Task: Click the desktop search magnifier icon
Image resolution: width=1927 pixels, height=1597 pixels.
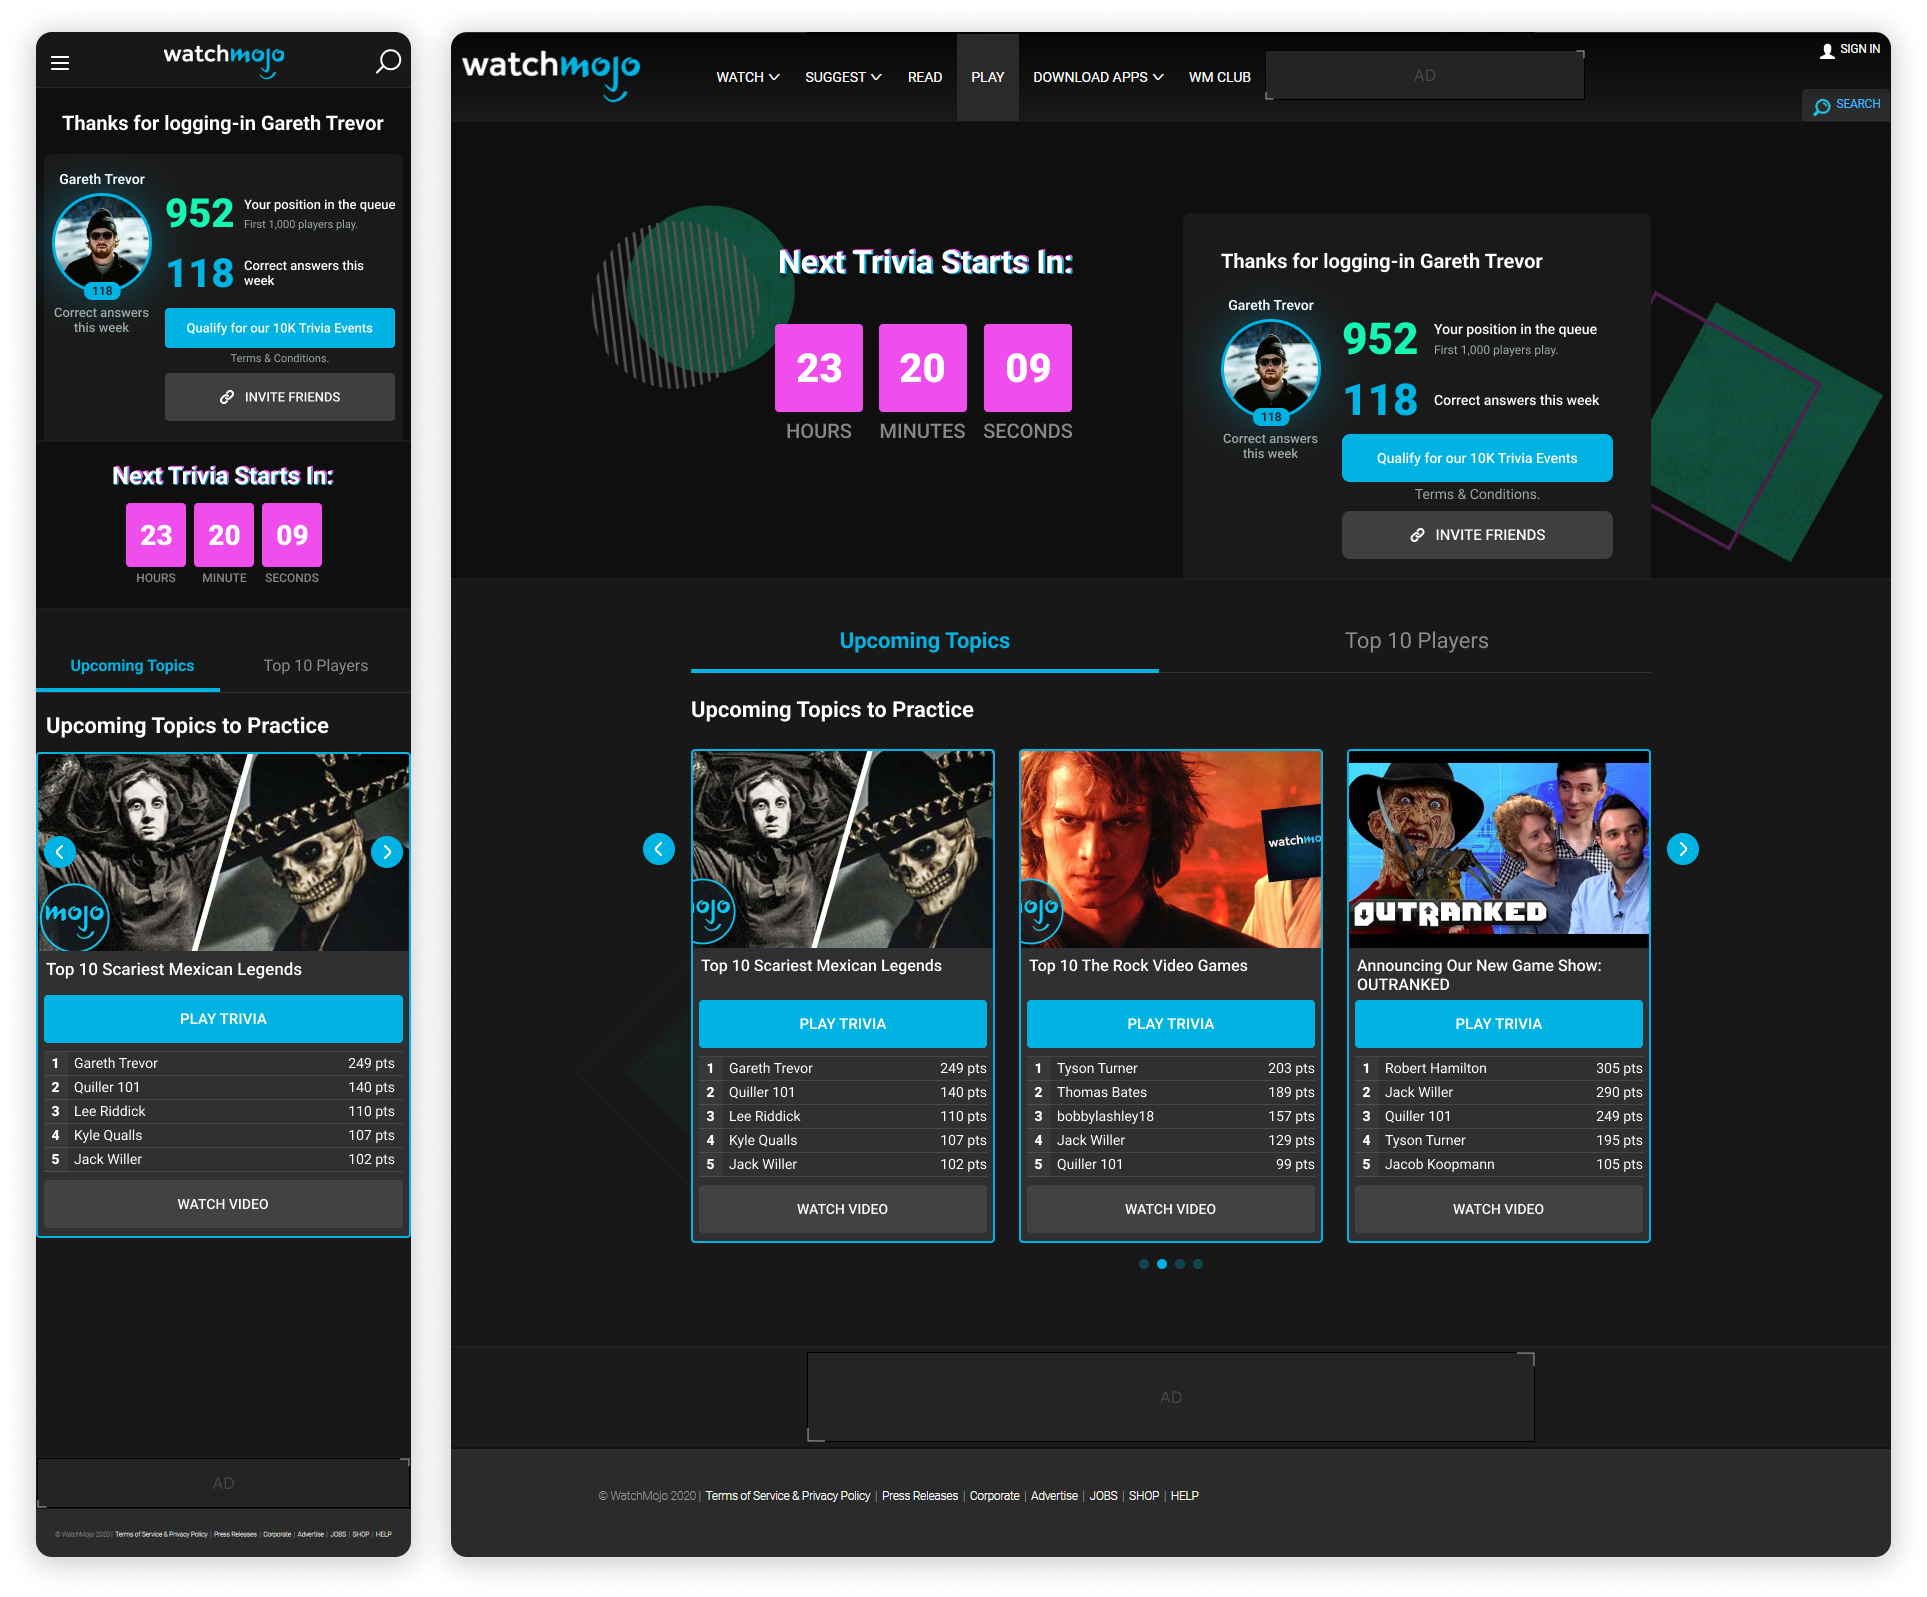Action: point(1822,106)
